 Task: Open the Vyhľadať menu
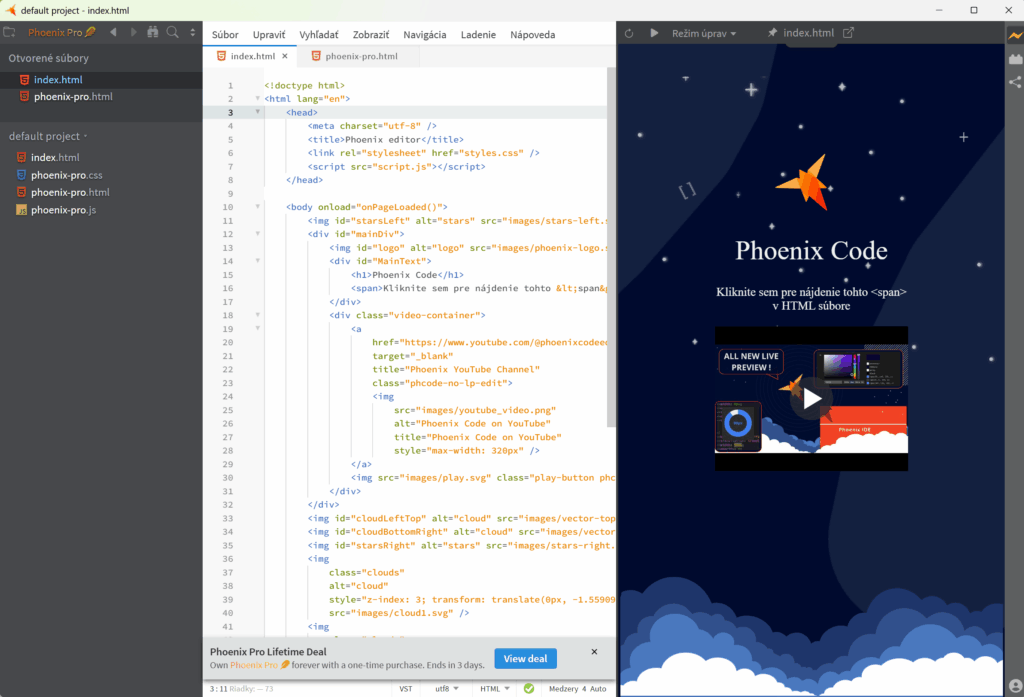point(319,35)
